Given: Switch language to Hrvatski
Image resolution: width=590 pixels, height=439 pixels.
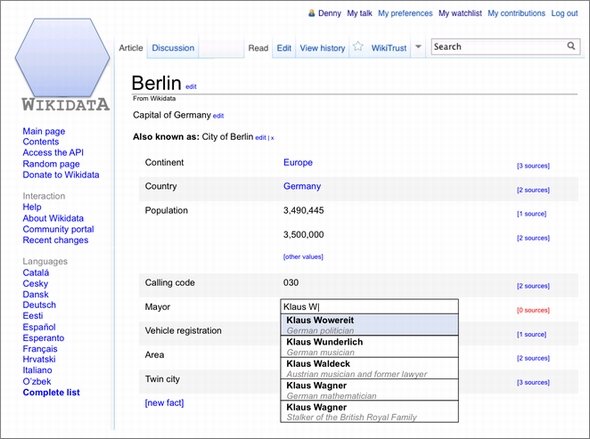Looking at the screenshot, I should point(39,360).
